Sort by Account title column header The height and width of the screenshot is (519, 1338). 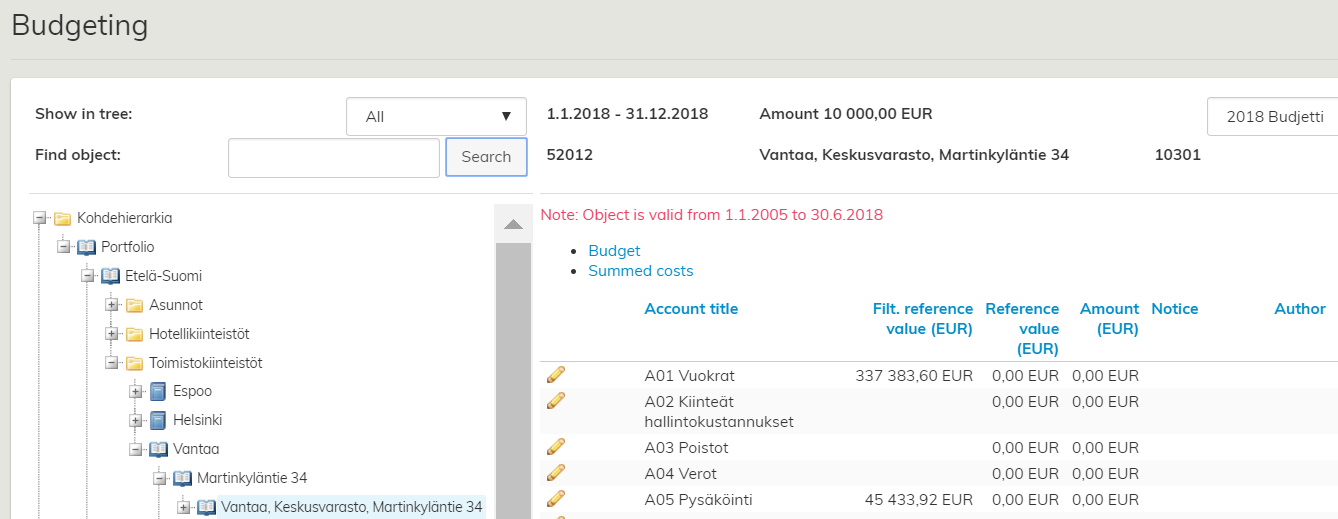(691, 309)
